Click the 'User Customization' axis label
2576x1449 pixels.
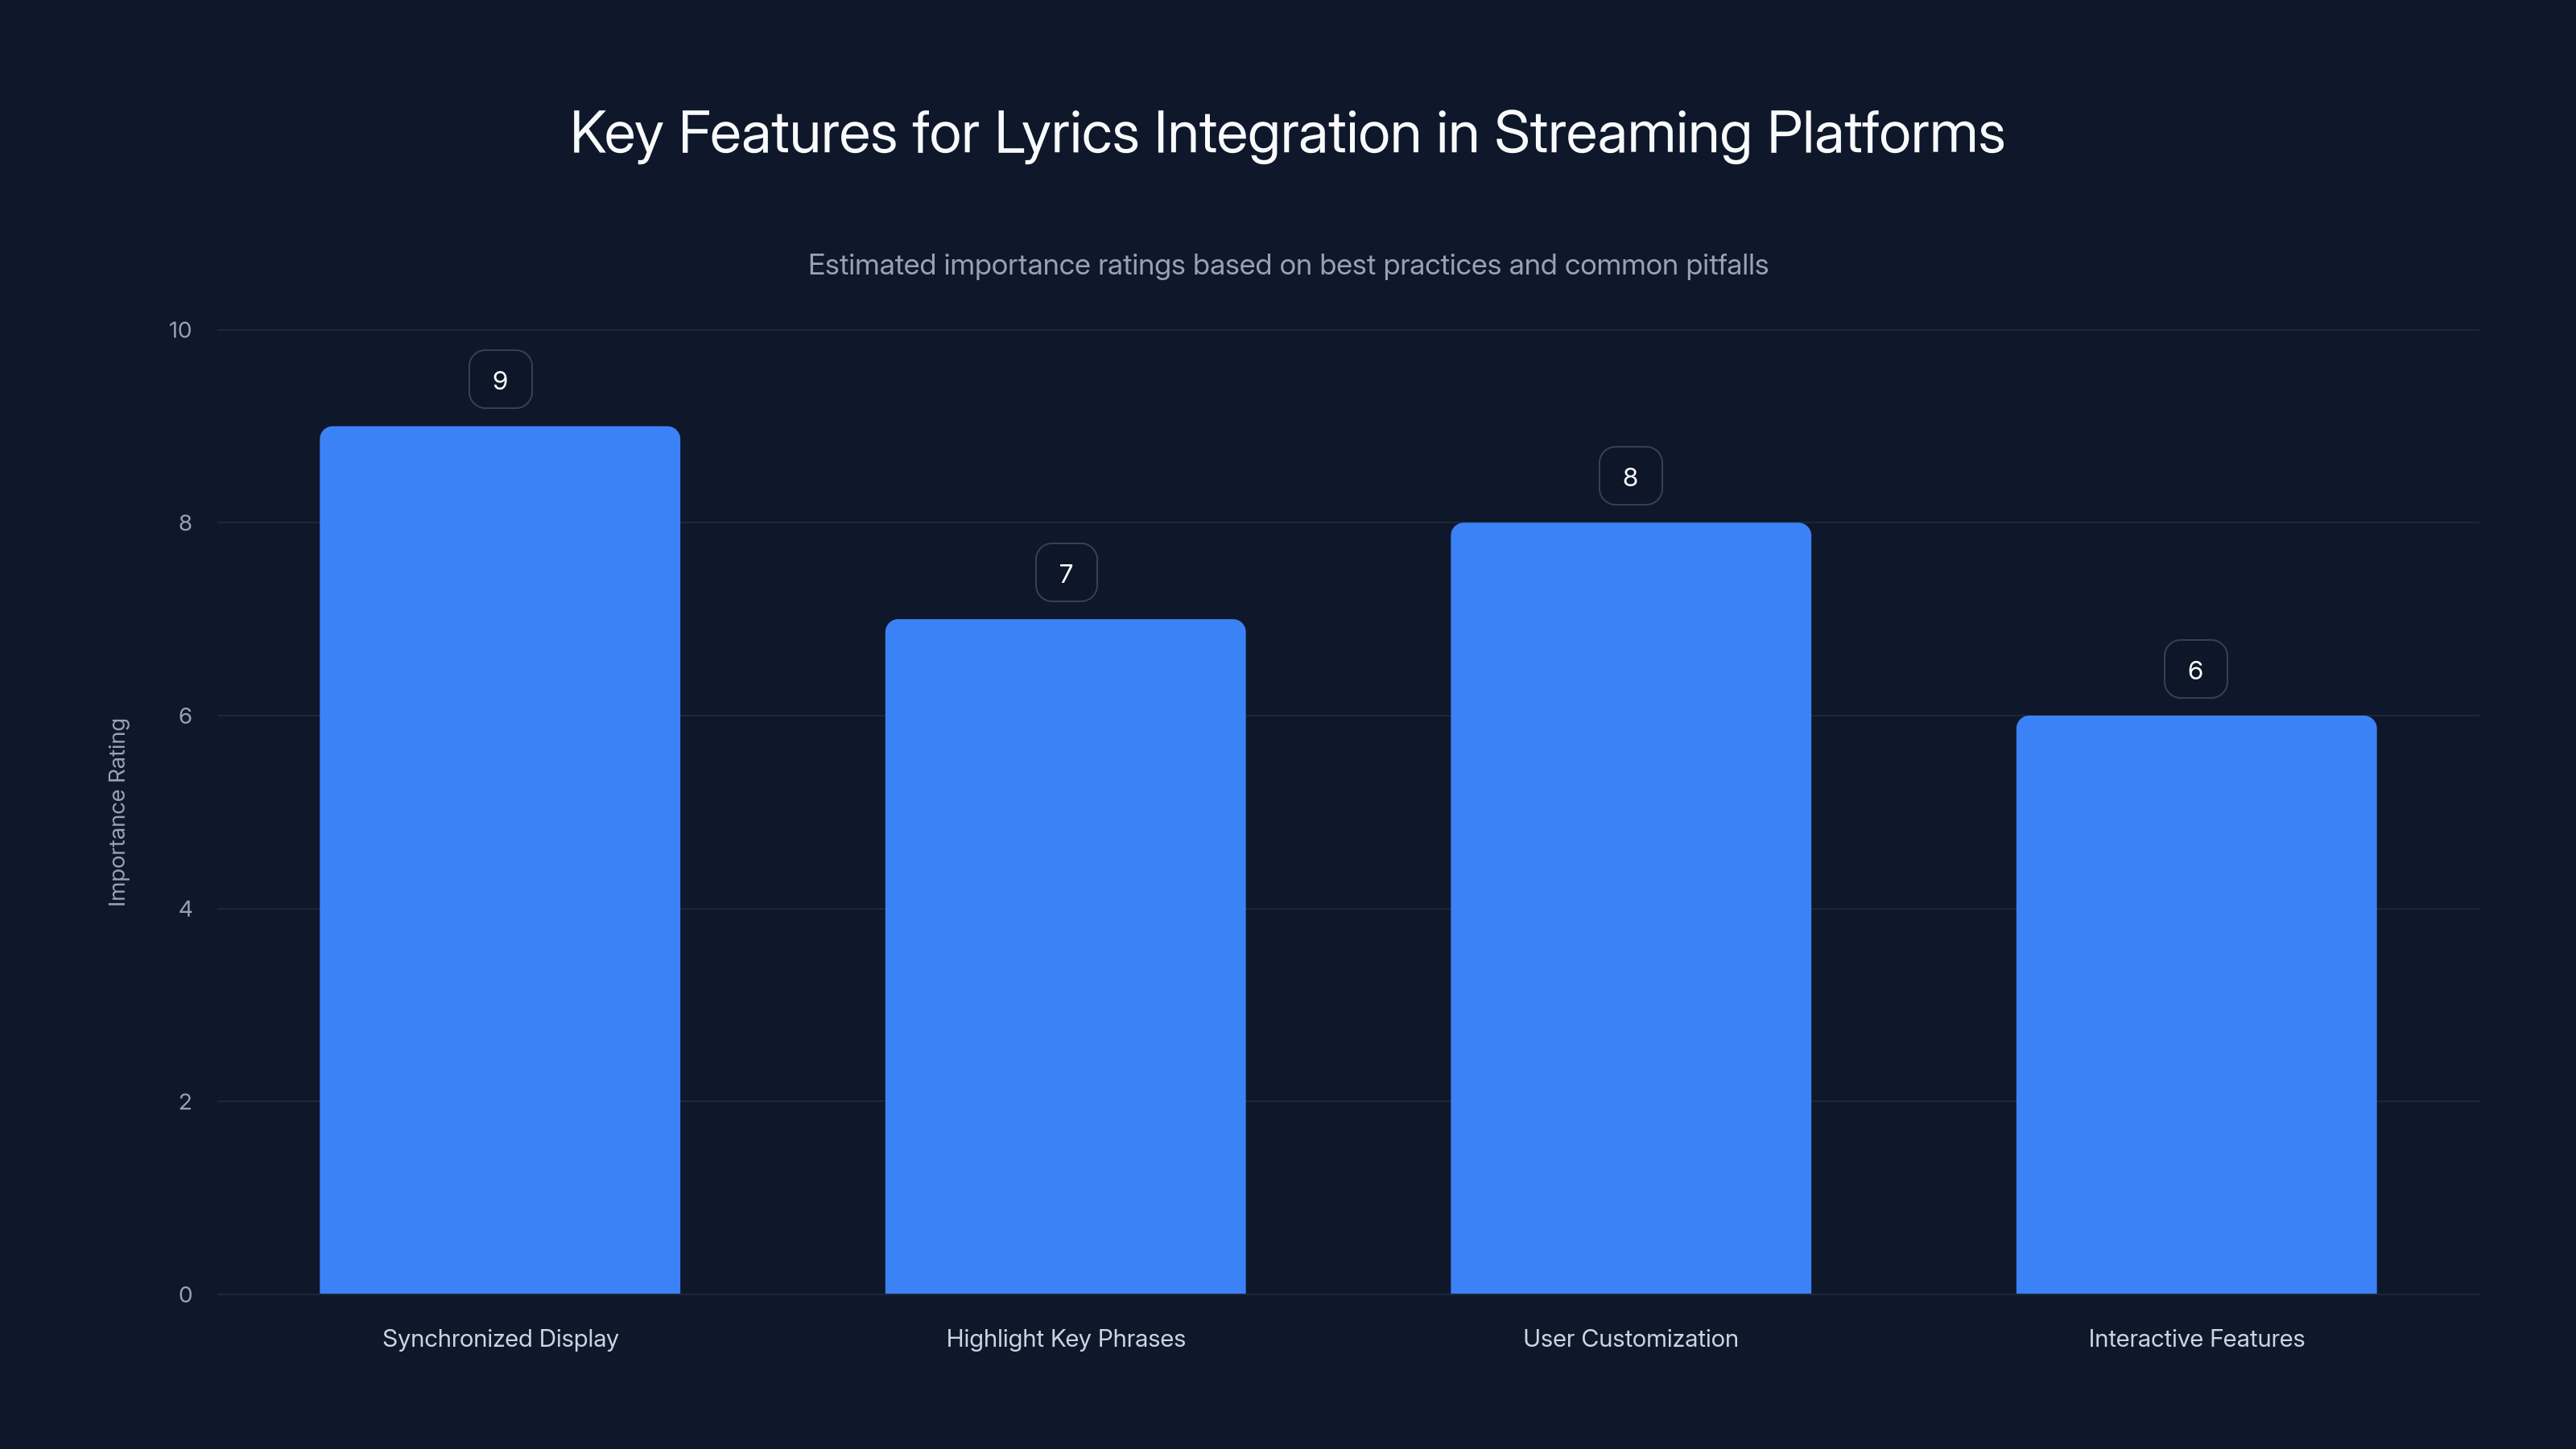pyautogui.click(x=1631, y=1339)
